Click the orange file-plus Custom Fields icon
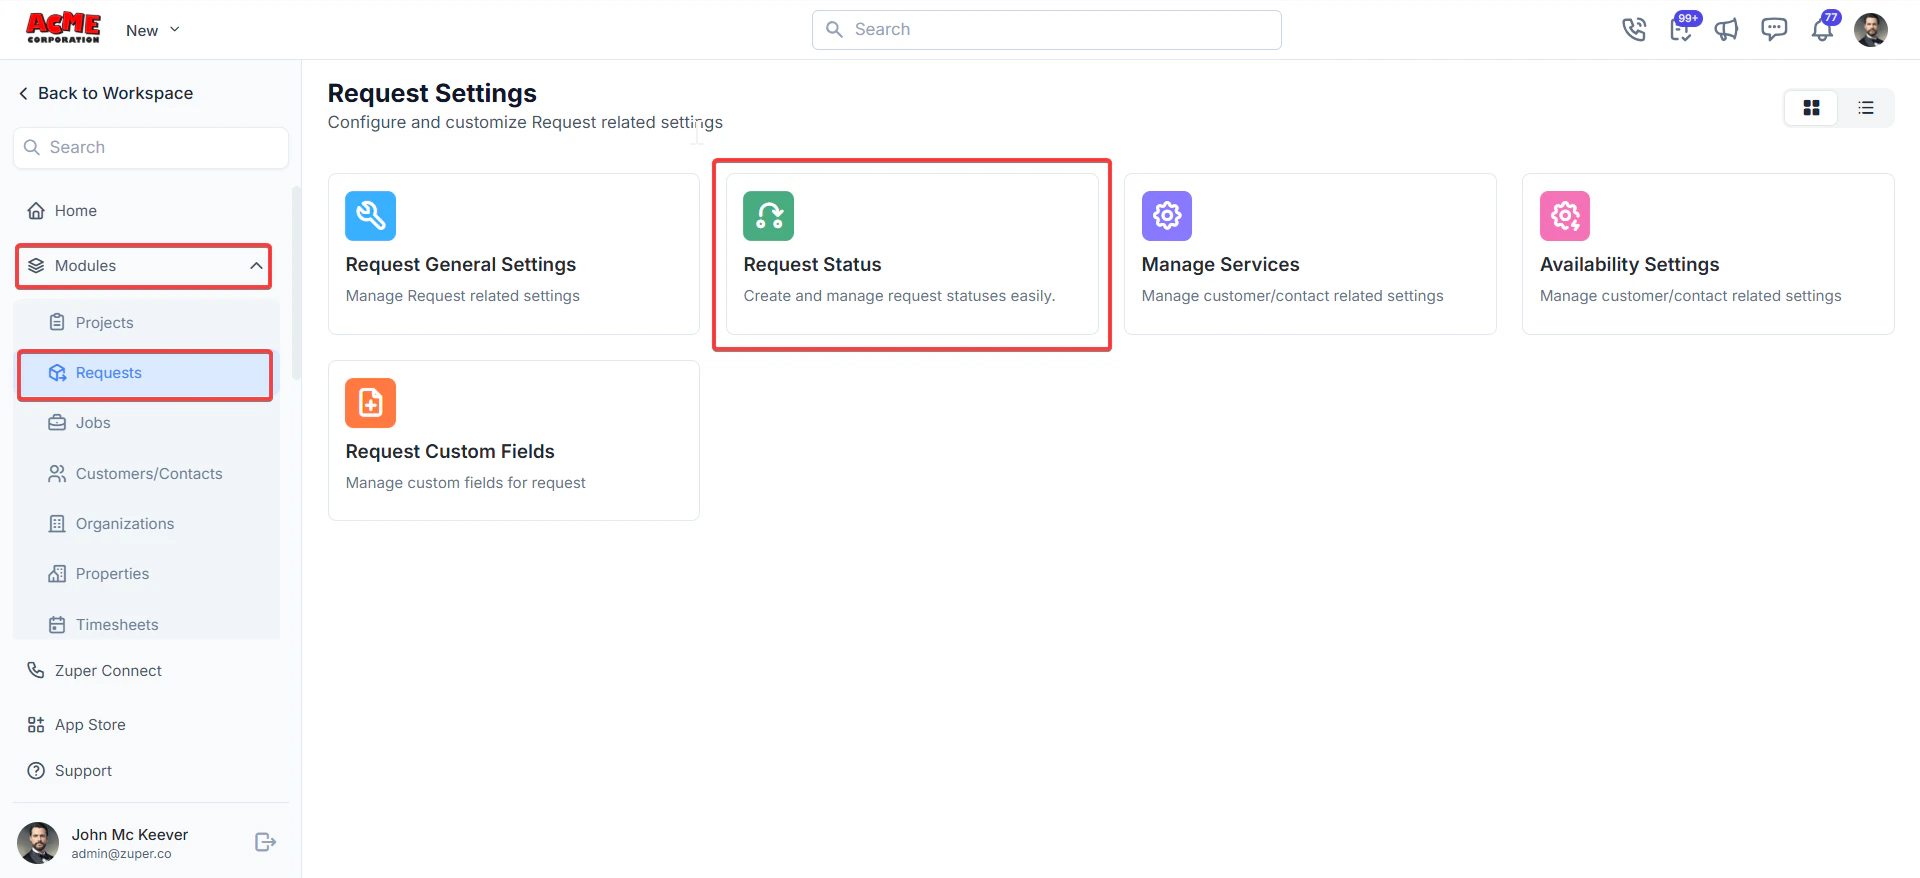The width and height of the screenshot is (1920, 878). (371, 403)
